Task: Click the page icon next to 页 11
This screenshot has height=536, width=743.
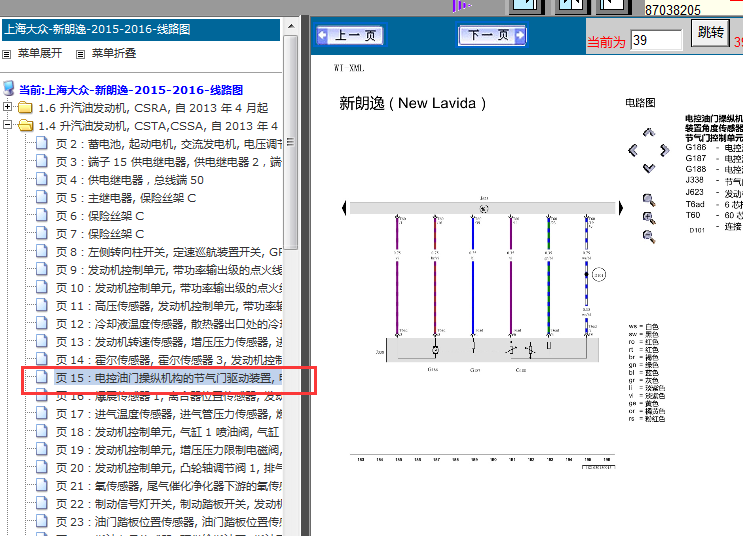Action: (42, 305)
